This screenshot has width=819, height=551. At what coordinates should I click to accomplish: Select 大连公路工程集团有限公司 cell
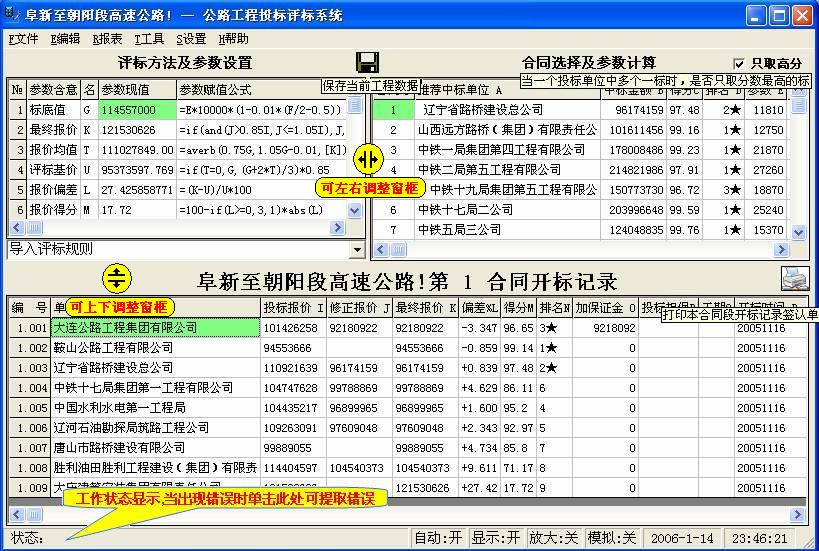(x=156, y=328)
